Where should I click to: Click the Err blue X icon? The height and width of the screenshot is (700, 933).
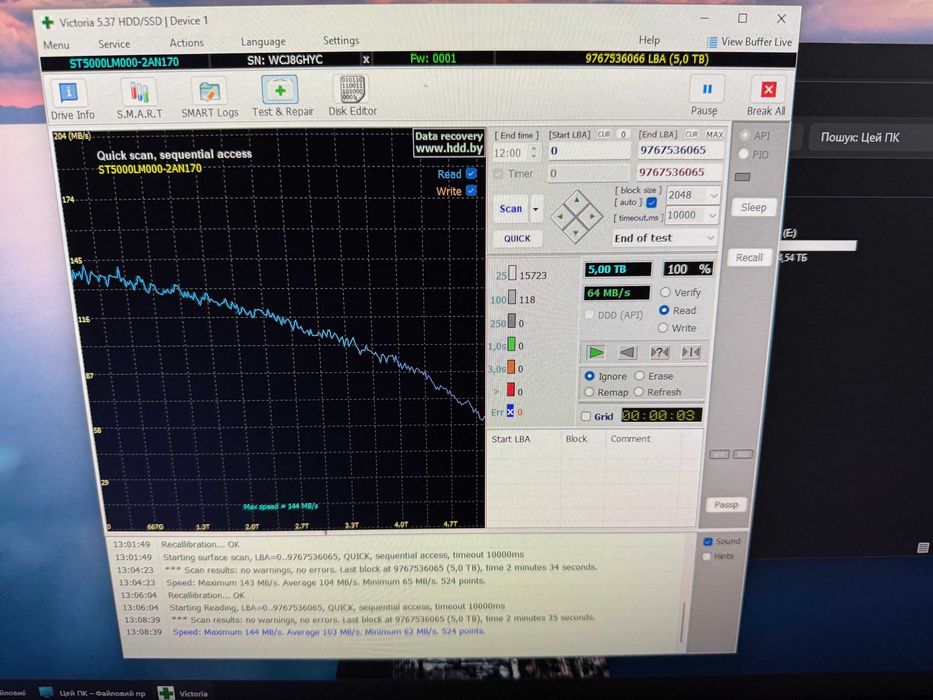tap(510, 411)
